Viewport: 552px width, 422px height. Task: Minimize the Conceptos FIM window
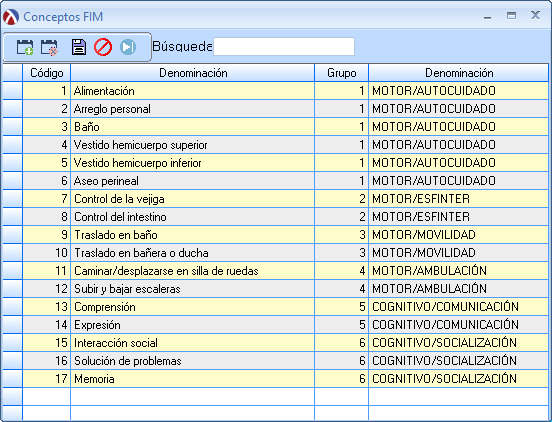[x=488, y=16]
